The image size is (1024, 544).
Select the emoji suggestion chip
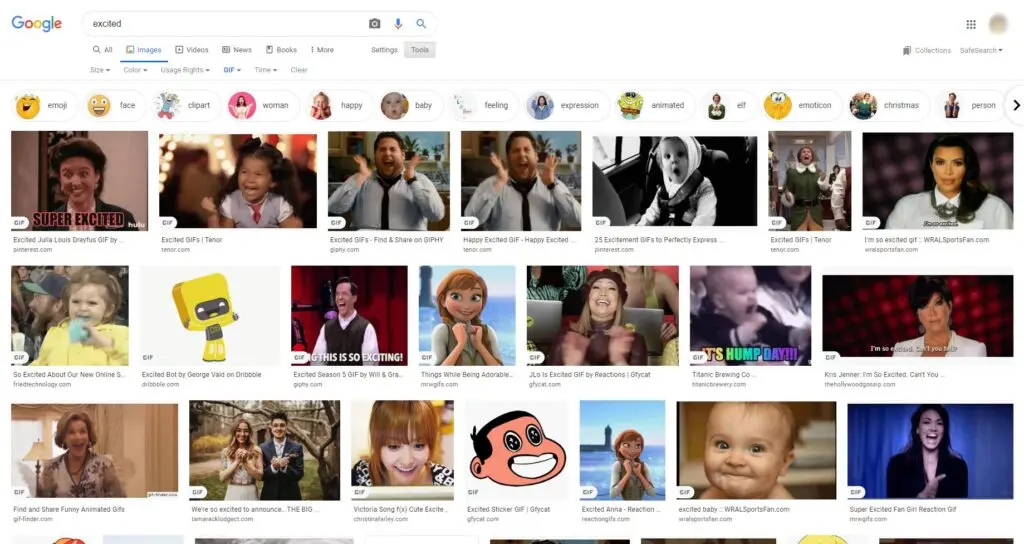click(43, 105)
